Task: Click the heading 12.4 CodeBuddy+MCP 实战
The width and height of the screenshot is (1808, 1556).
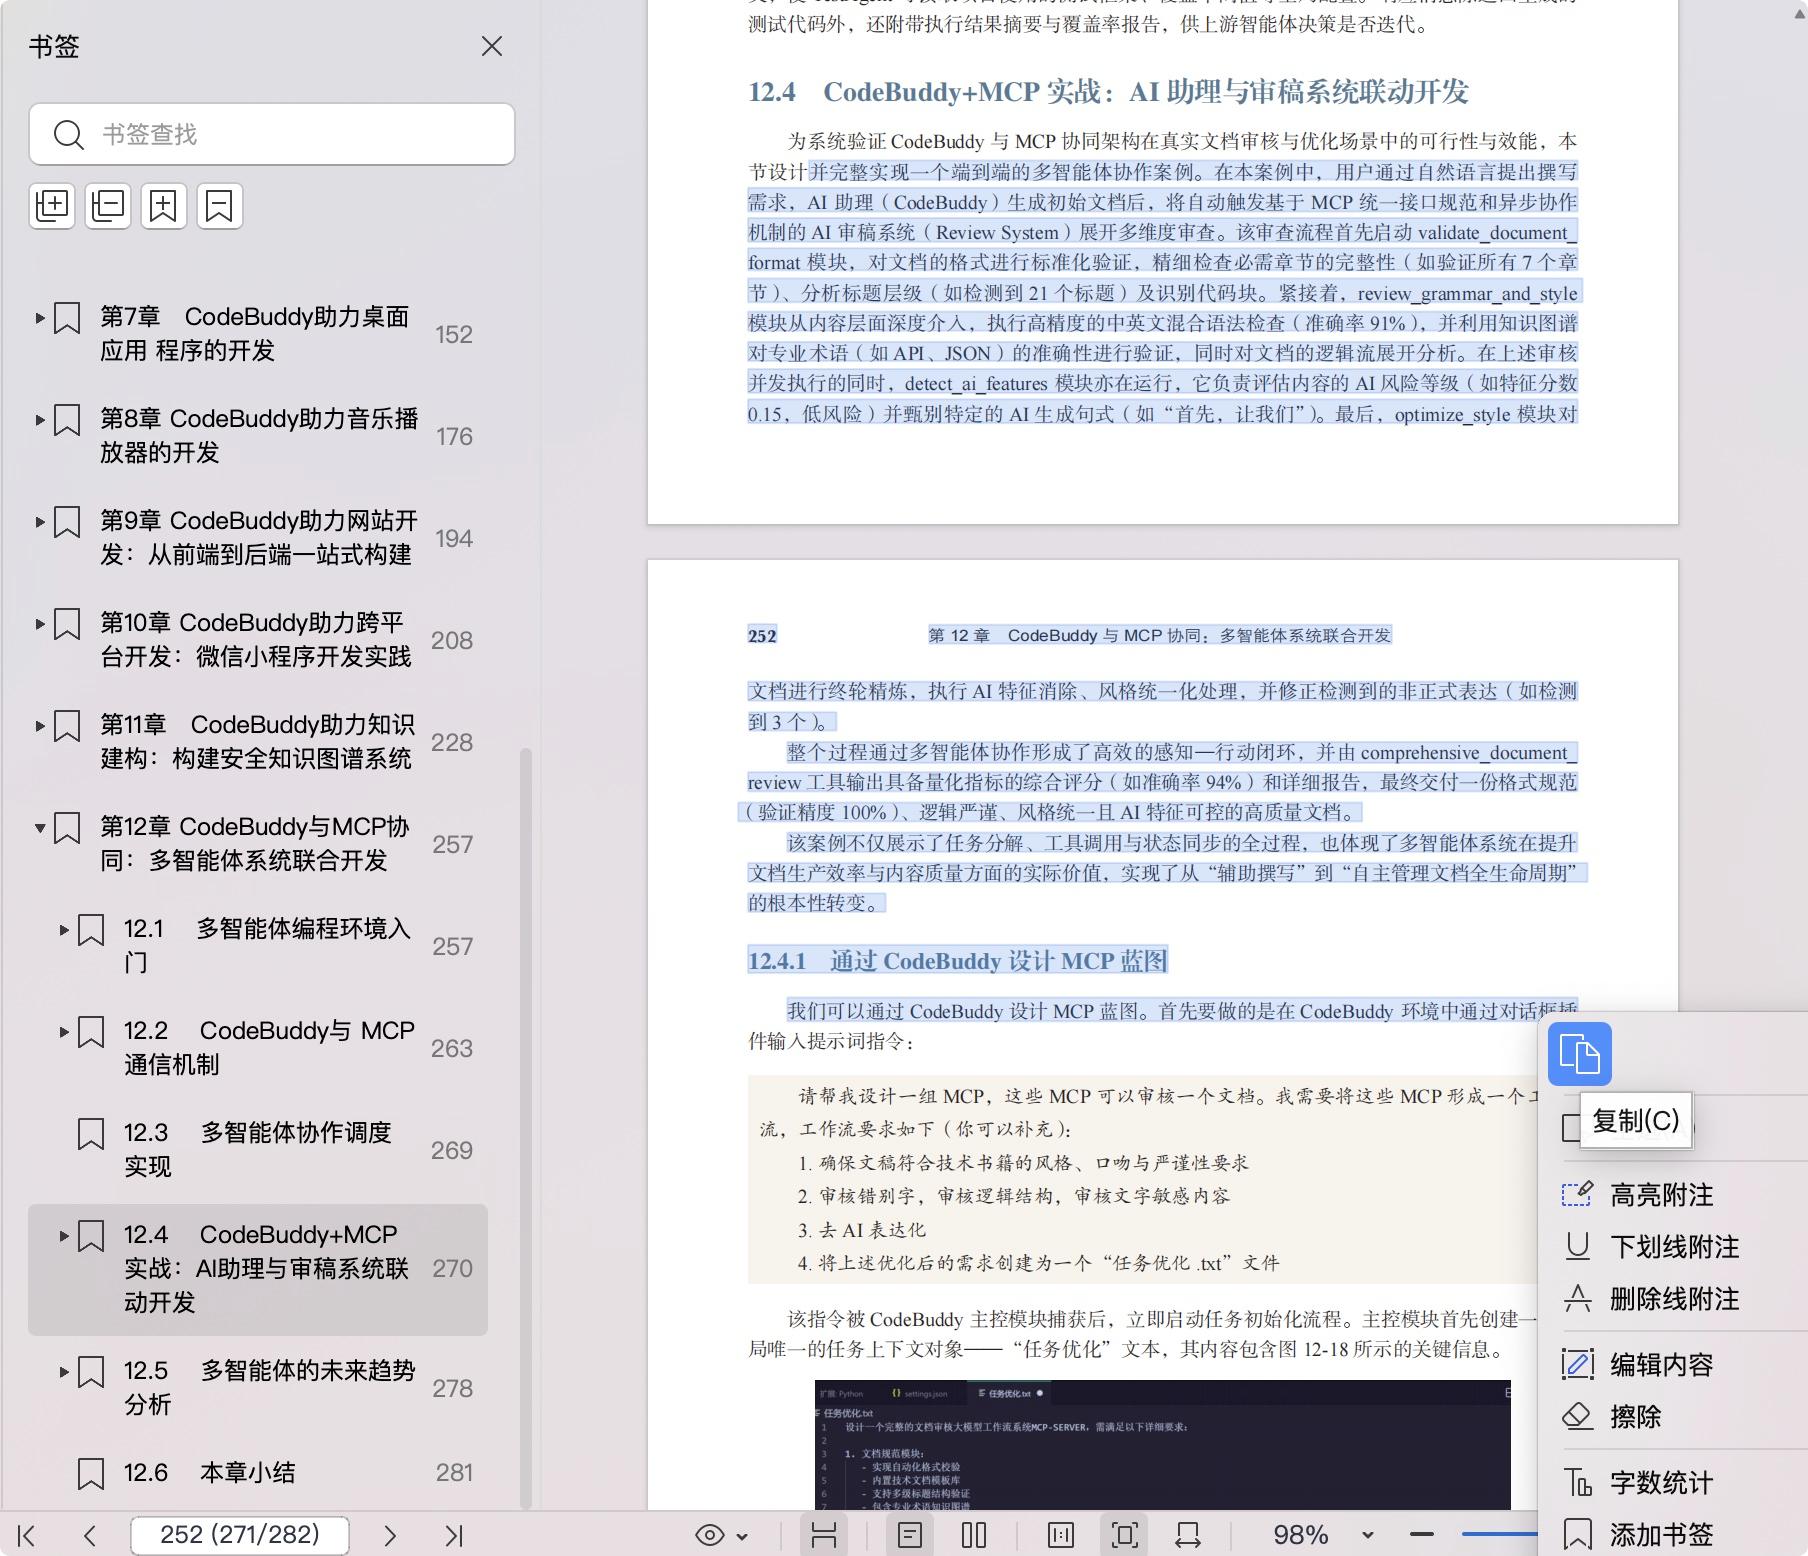Action: [x=1108, y=92]
